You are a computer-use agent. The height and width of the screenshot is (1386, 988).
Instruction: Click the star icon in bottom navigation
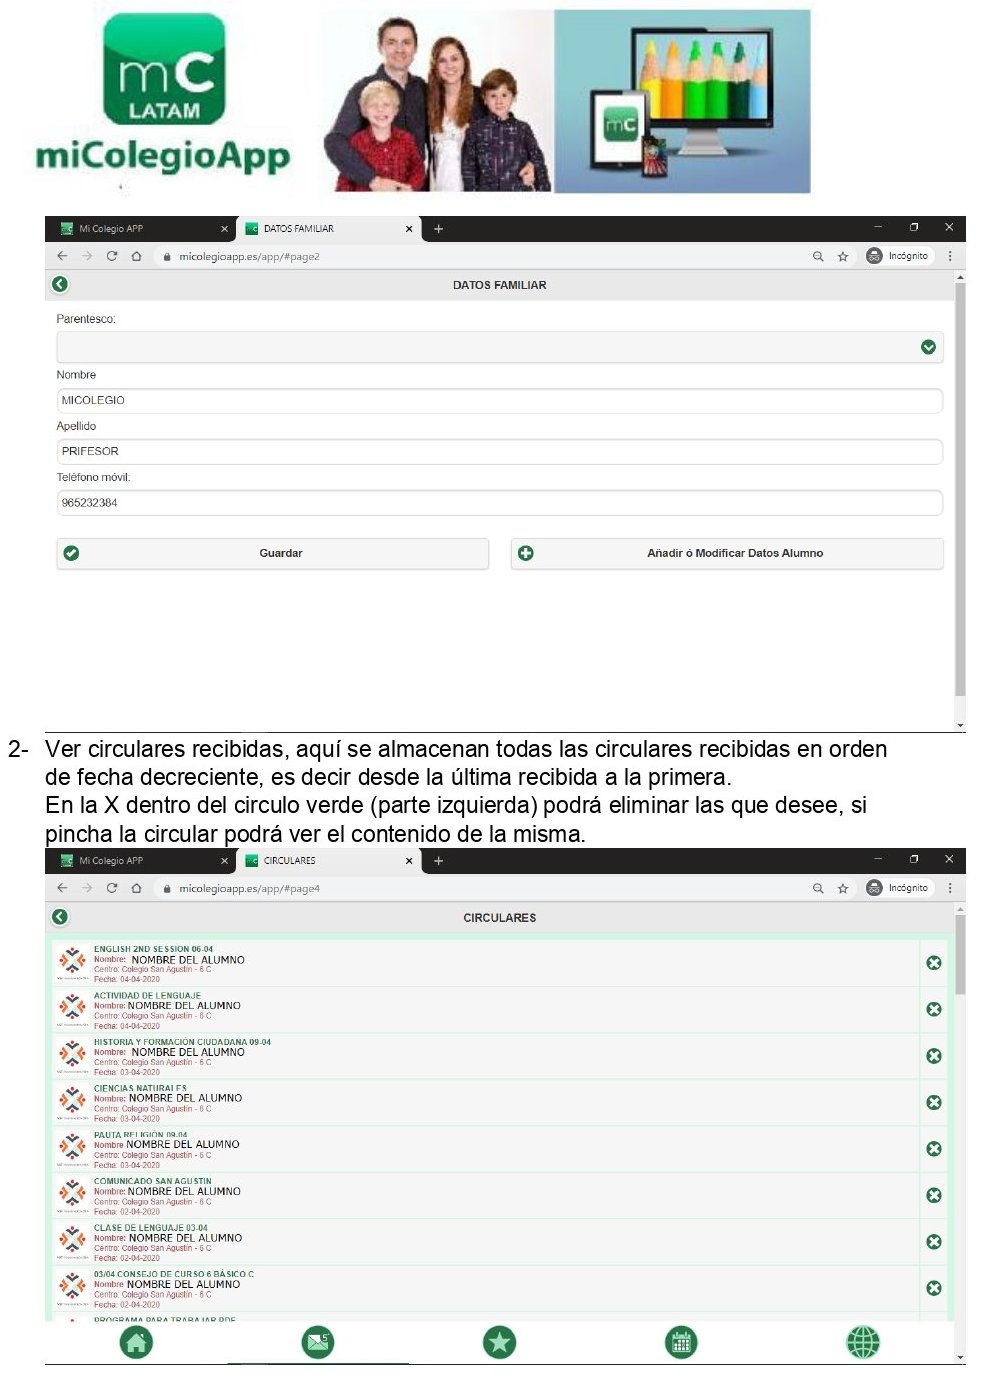(x=499, y=1342)
